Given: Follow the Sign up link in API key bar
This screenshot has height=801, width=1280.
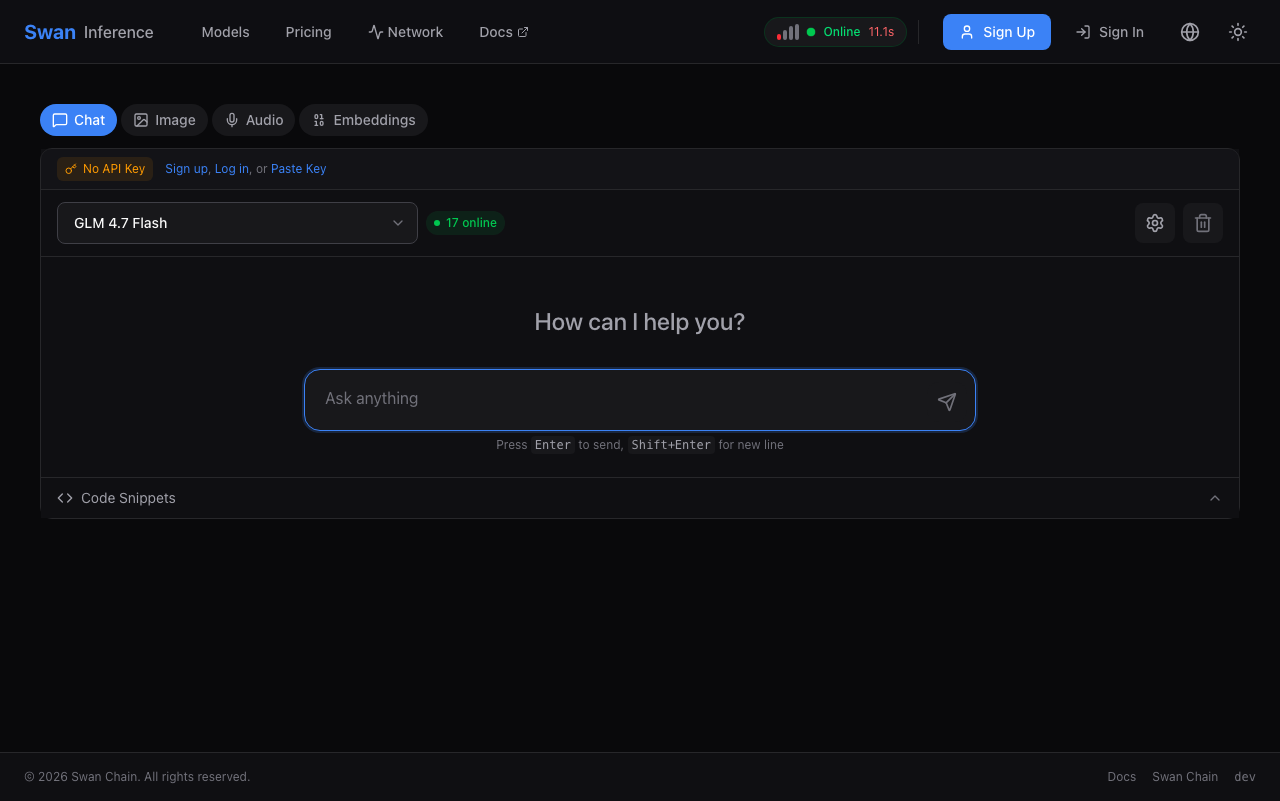Looking at the screenshot, I should click(x=186, y=169).
